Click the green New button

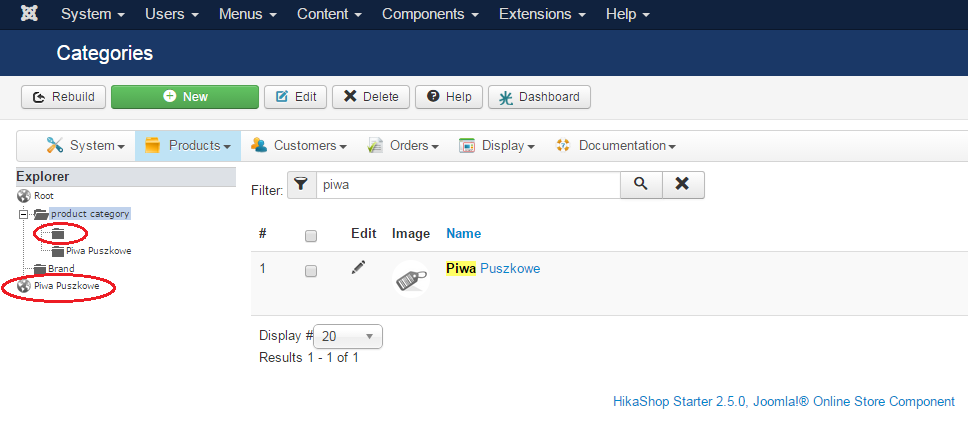click(x=185, y=97)
